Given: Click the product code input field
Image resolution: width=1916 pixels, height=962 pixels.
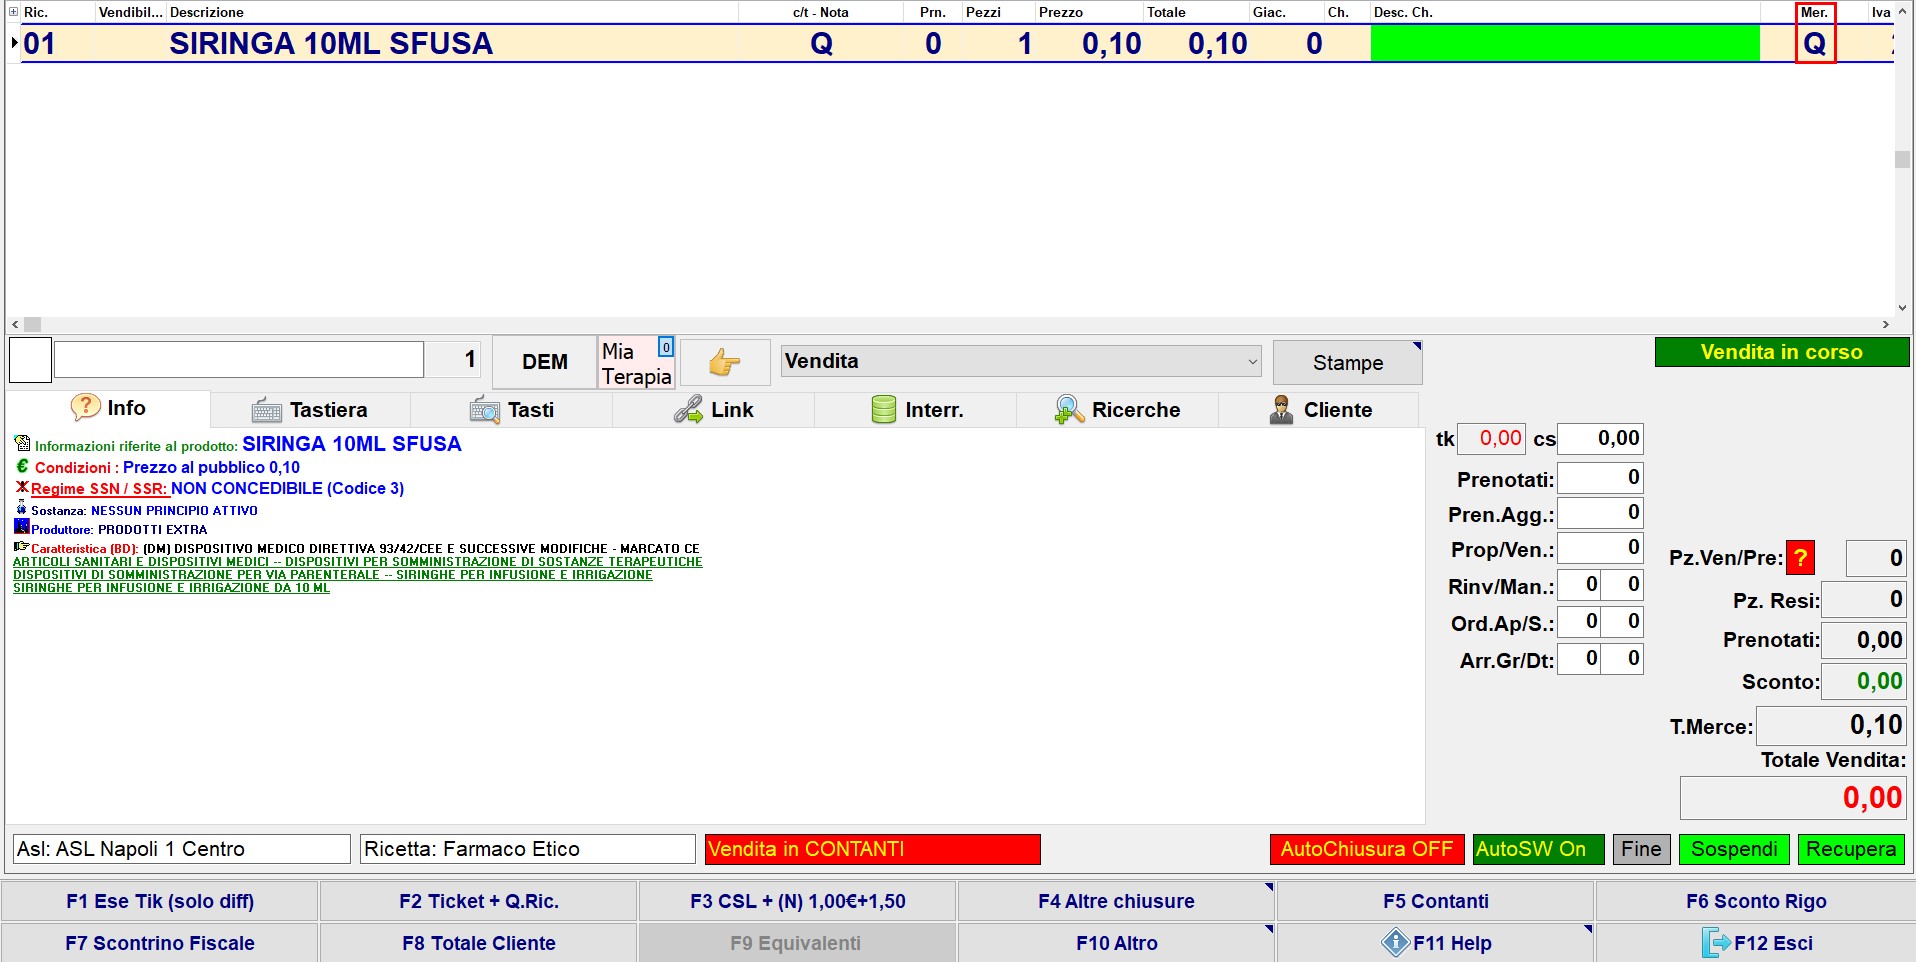Looking at the screenshot, I should 239,360.
